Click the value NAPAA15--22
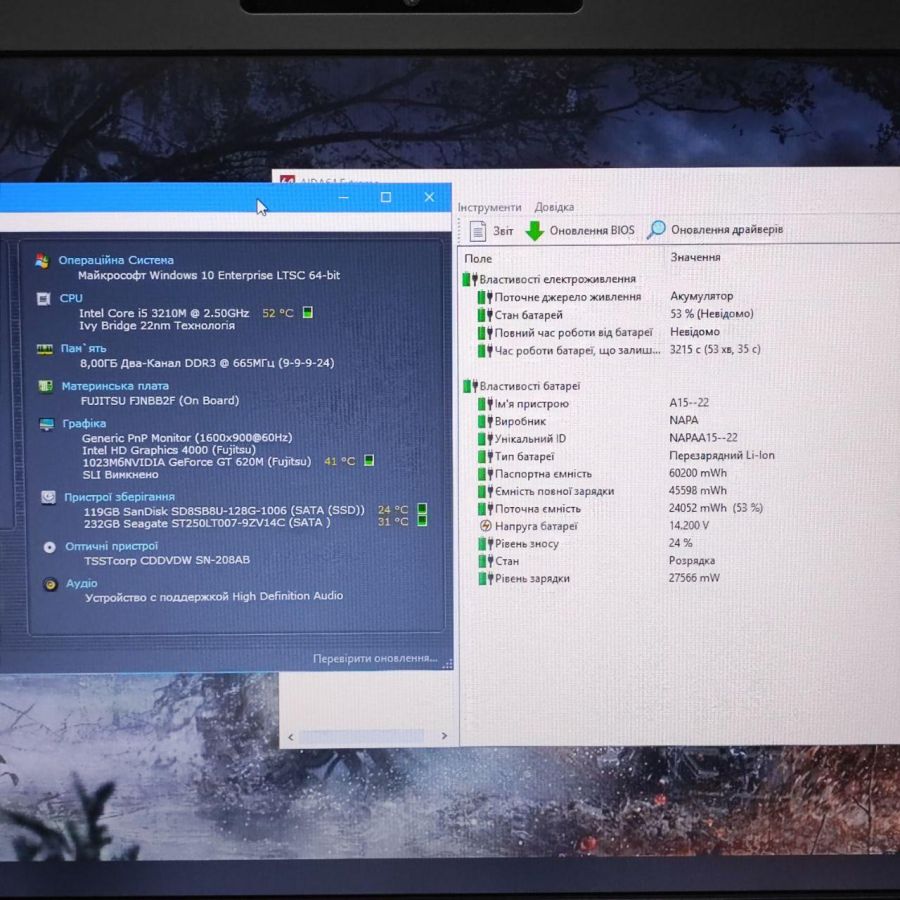Viewport: 900px width, 900px height. coord(703,437)
